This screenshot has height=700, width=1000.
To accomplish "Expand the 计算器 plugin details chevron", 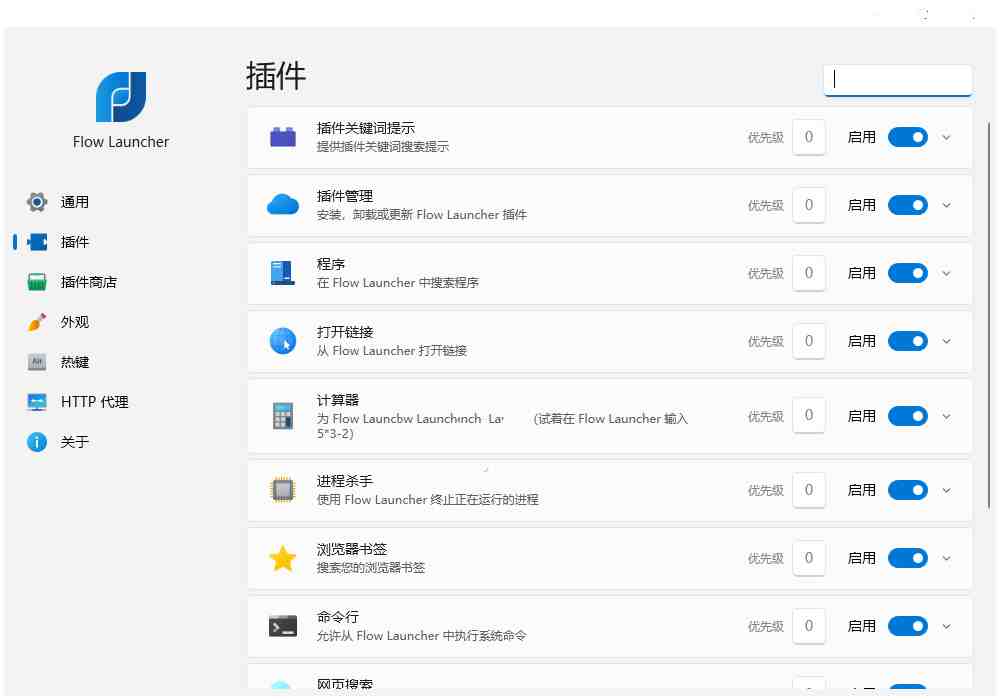I will (946, 415).
